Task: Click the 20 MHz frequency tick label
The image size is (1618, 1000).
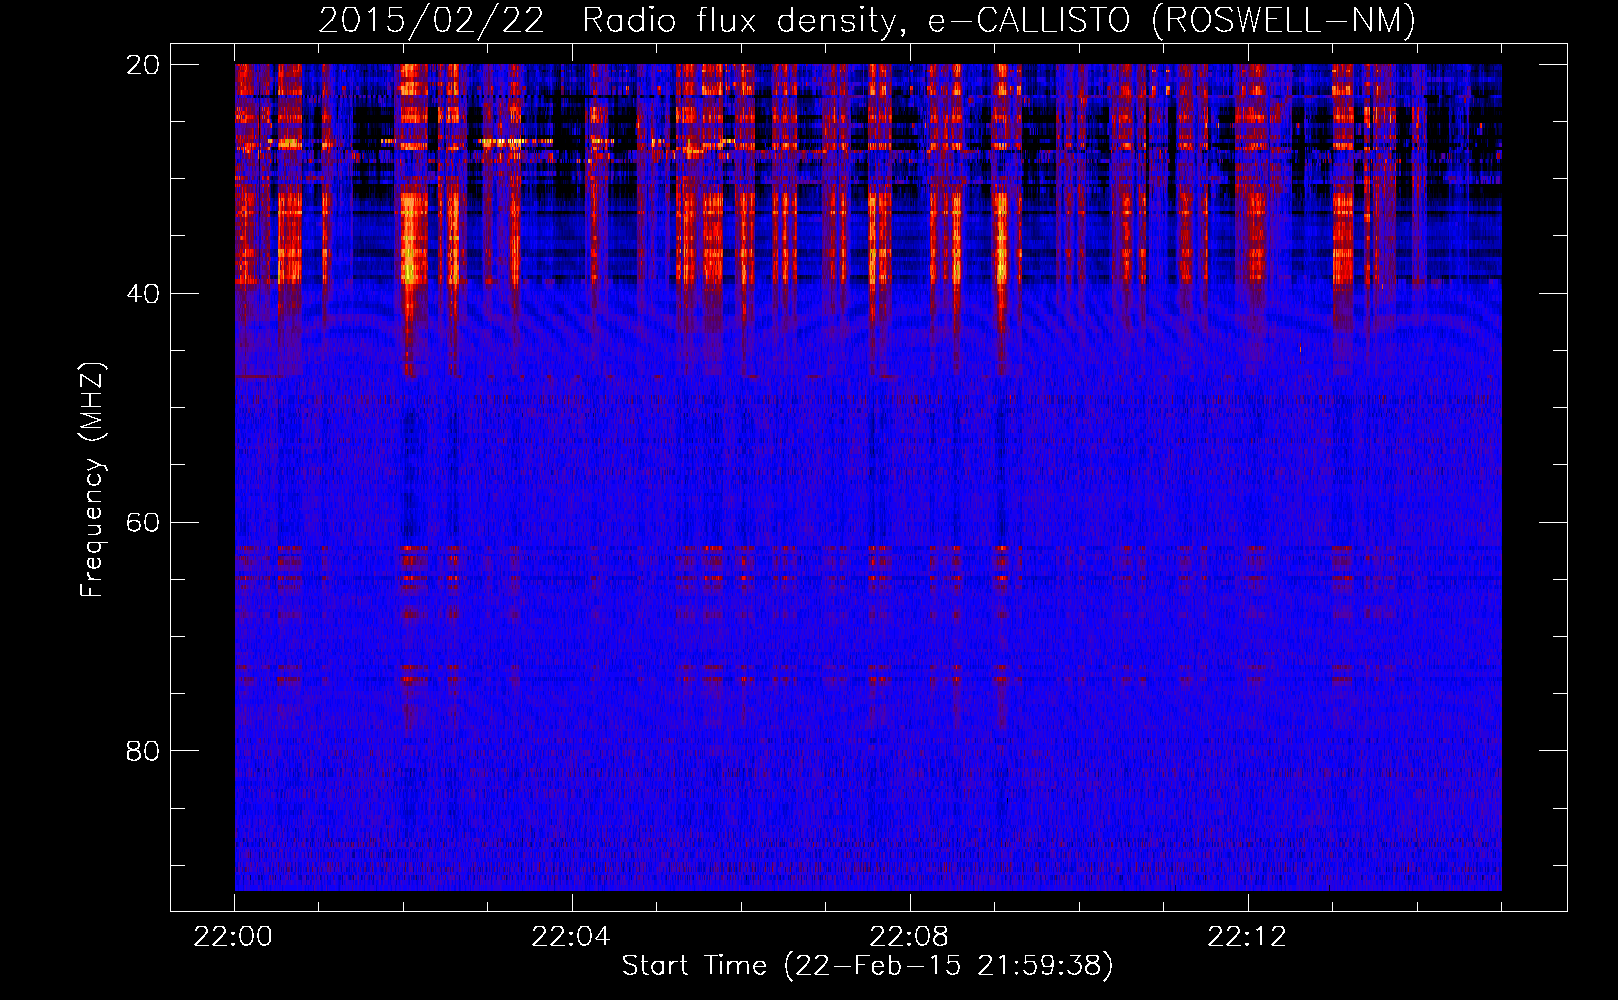Action: point(143,65)
